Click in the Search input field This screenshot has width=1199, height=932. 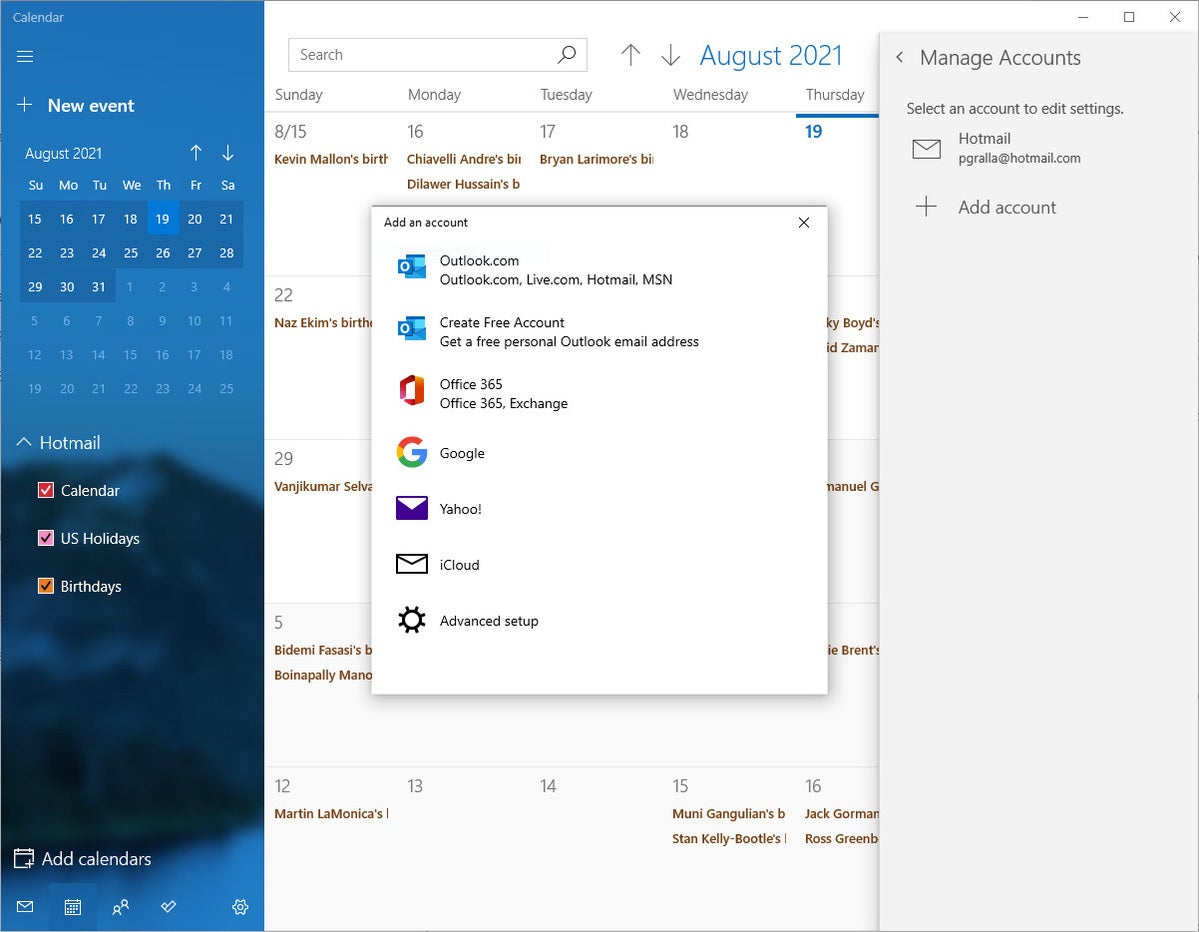(437, 55)
